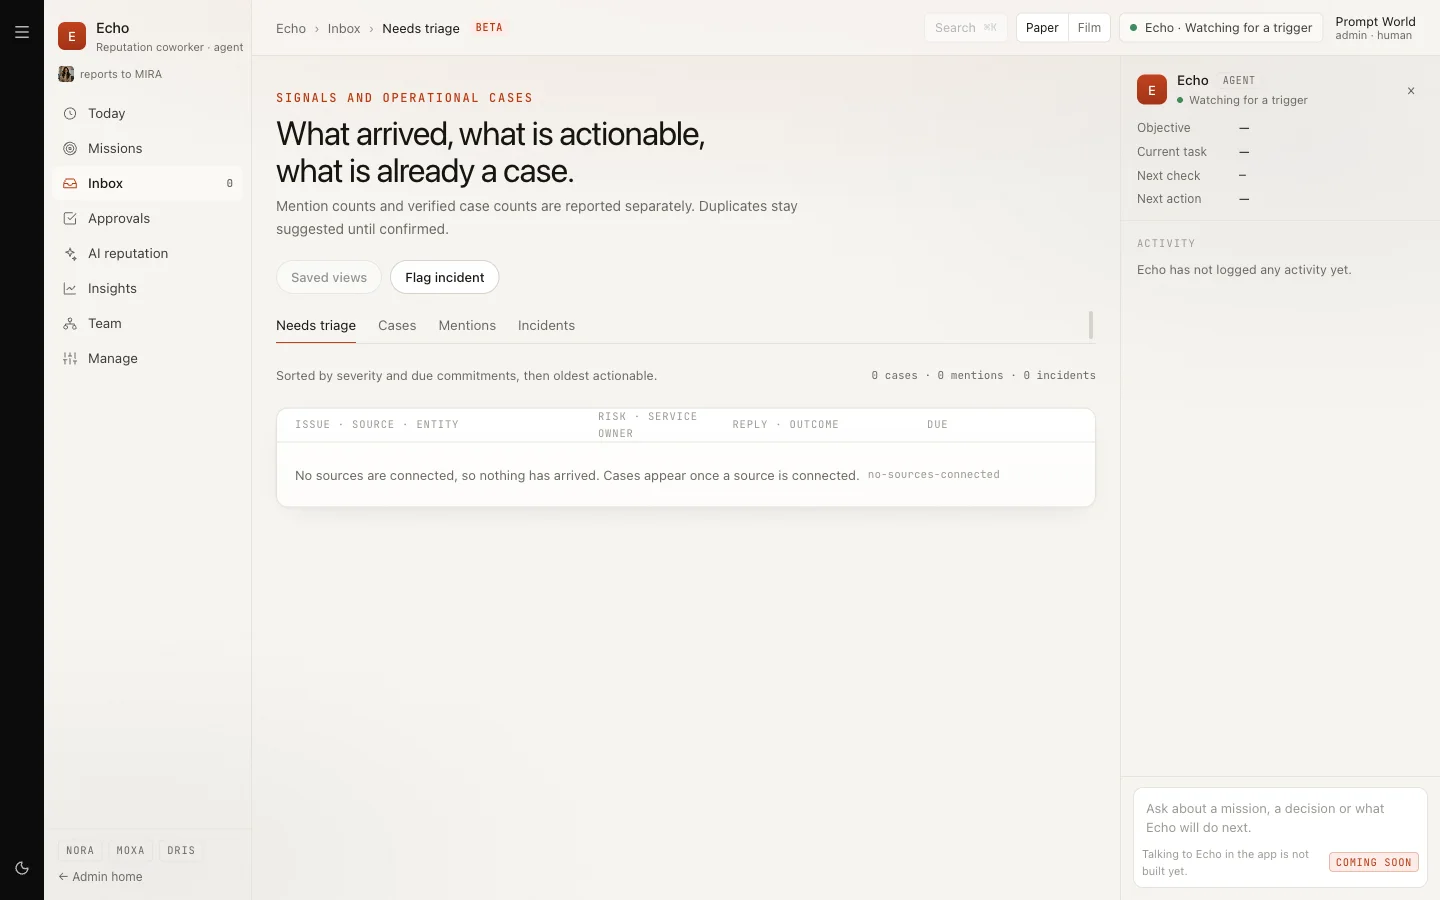Open the Today page
This screenshot has height=900, width=1440.
148,114
